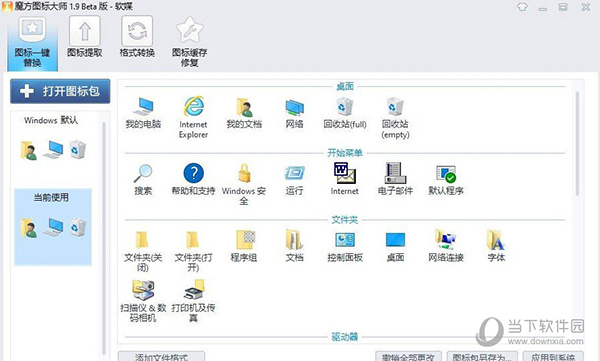Select the 帮助和支持 icon
The image size is (600, 361).
194,179
